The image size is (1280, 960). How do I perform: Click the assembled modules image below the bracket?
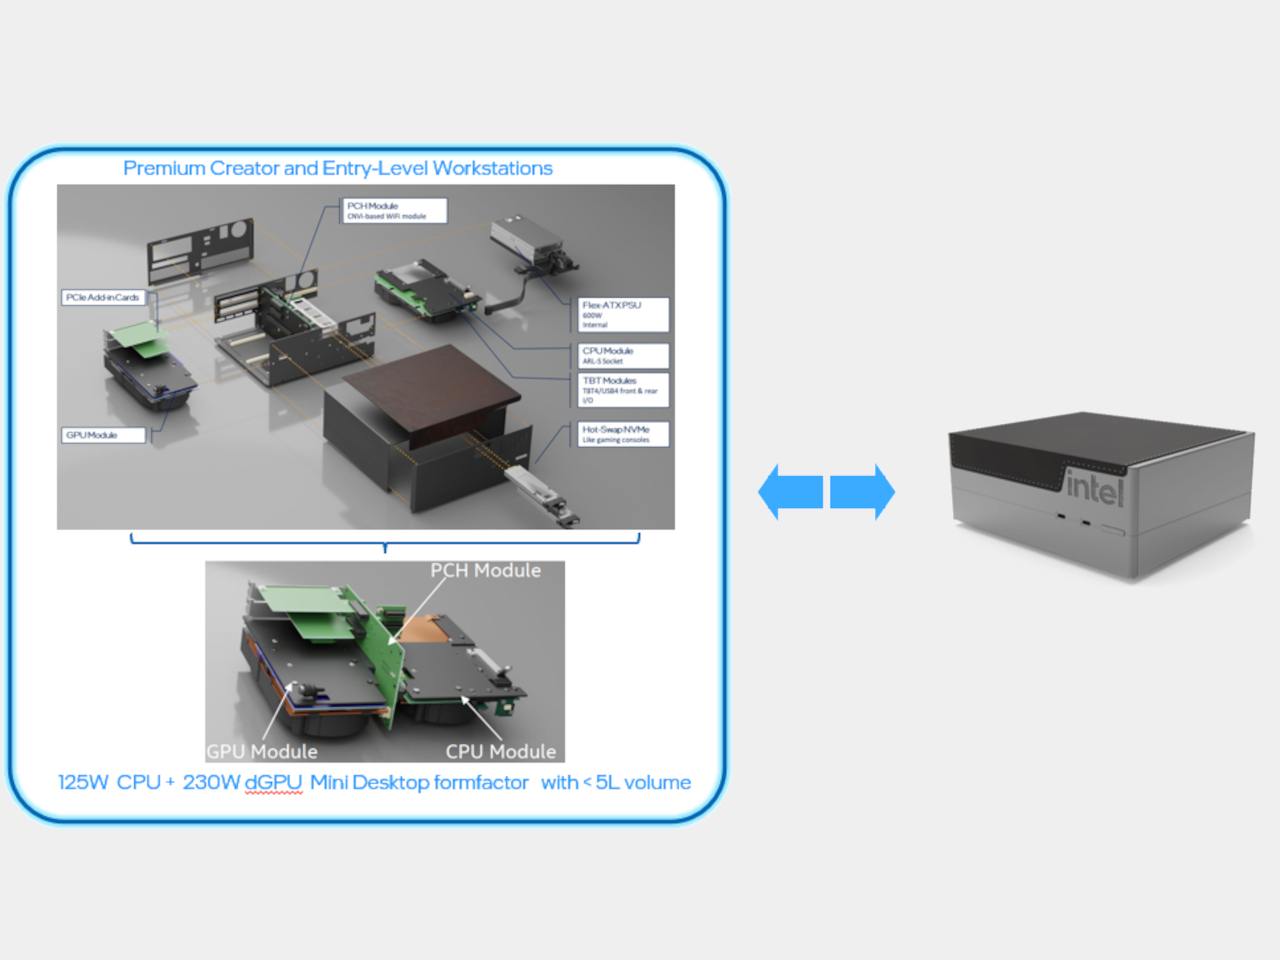click(384, 660)
